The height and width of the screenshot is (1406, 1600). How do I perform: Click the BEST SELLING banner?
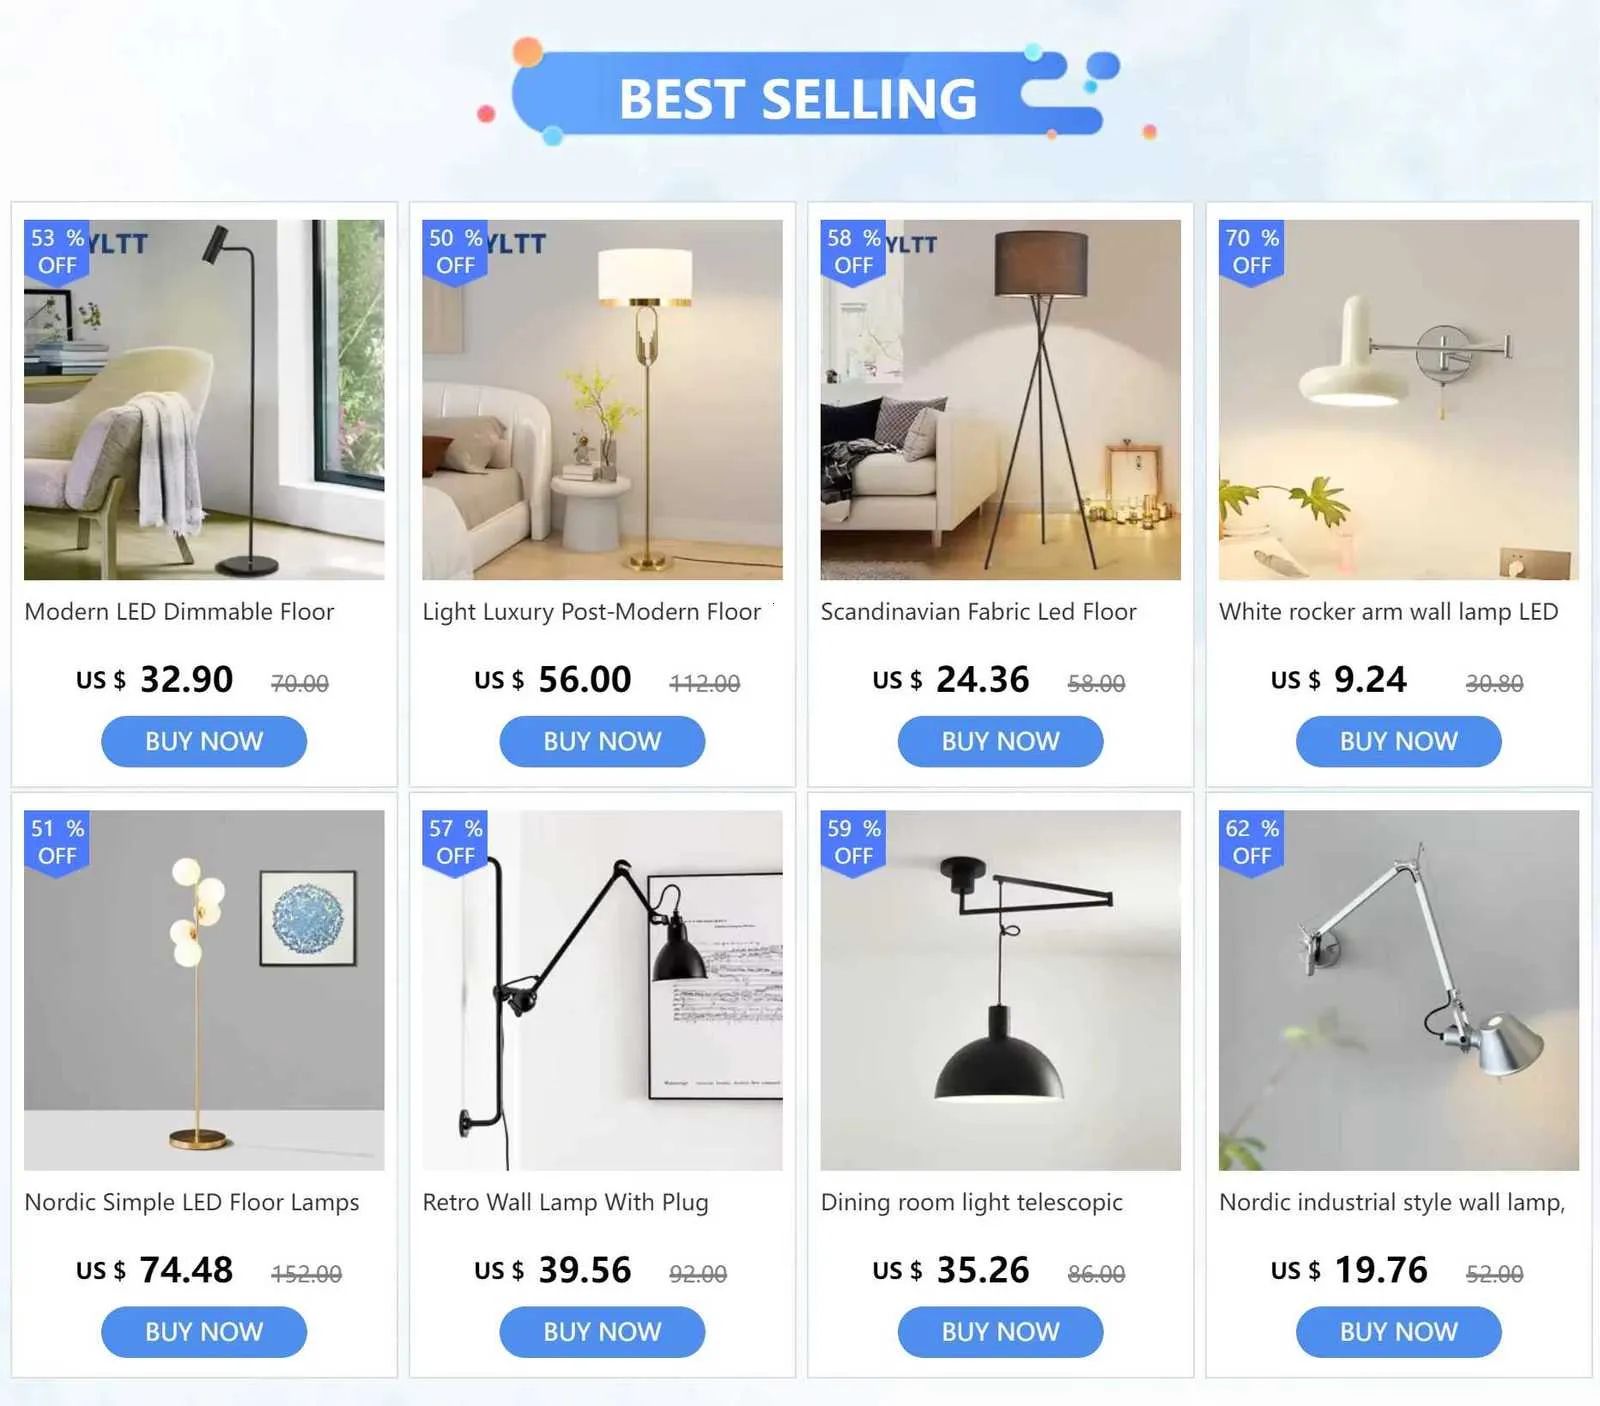pos(800,97)
